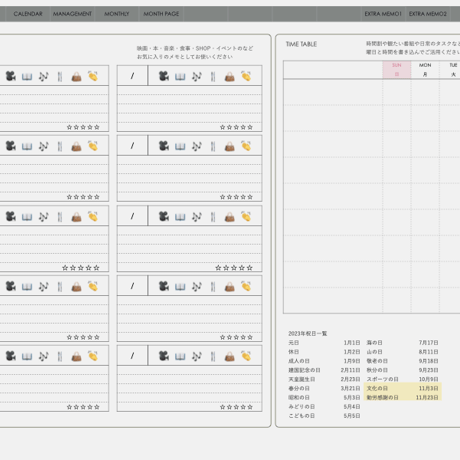
Task: Click the スポーツの日 holiday entry
Action: tap(382, 379)
